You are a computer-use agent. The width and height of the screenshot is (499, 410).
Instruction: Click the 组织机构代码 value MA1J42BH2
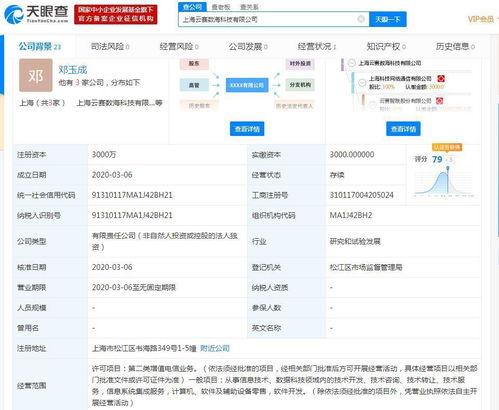[x=351, y=215]
